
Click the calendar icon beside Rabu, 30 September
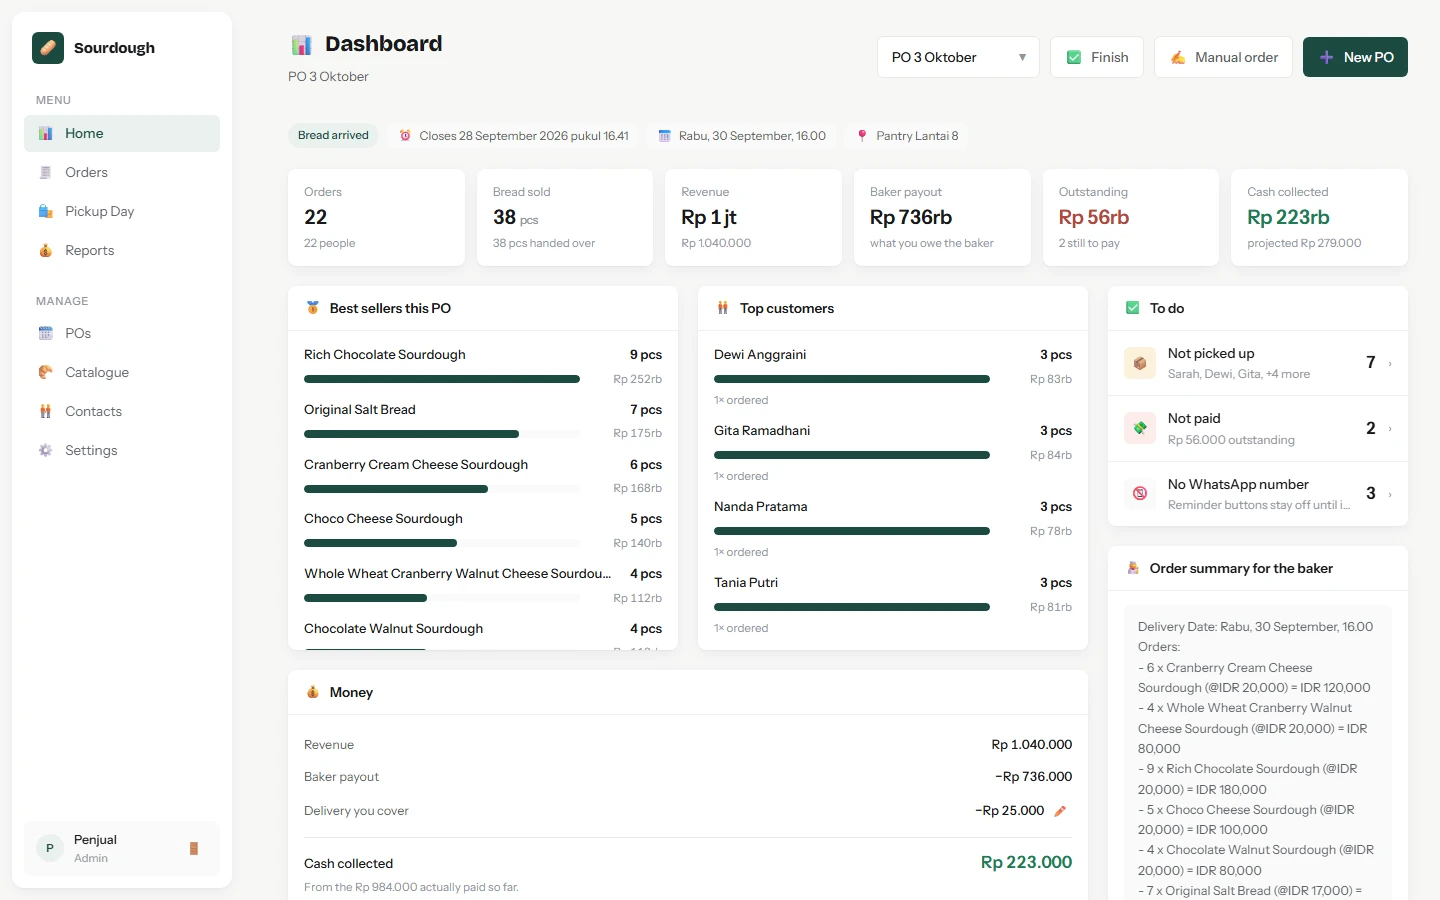coord(664,136)
